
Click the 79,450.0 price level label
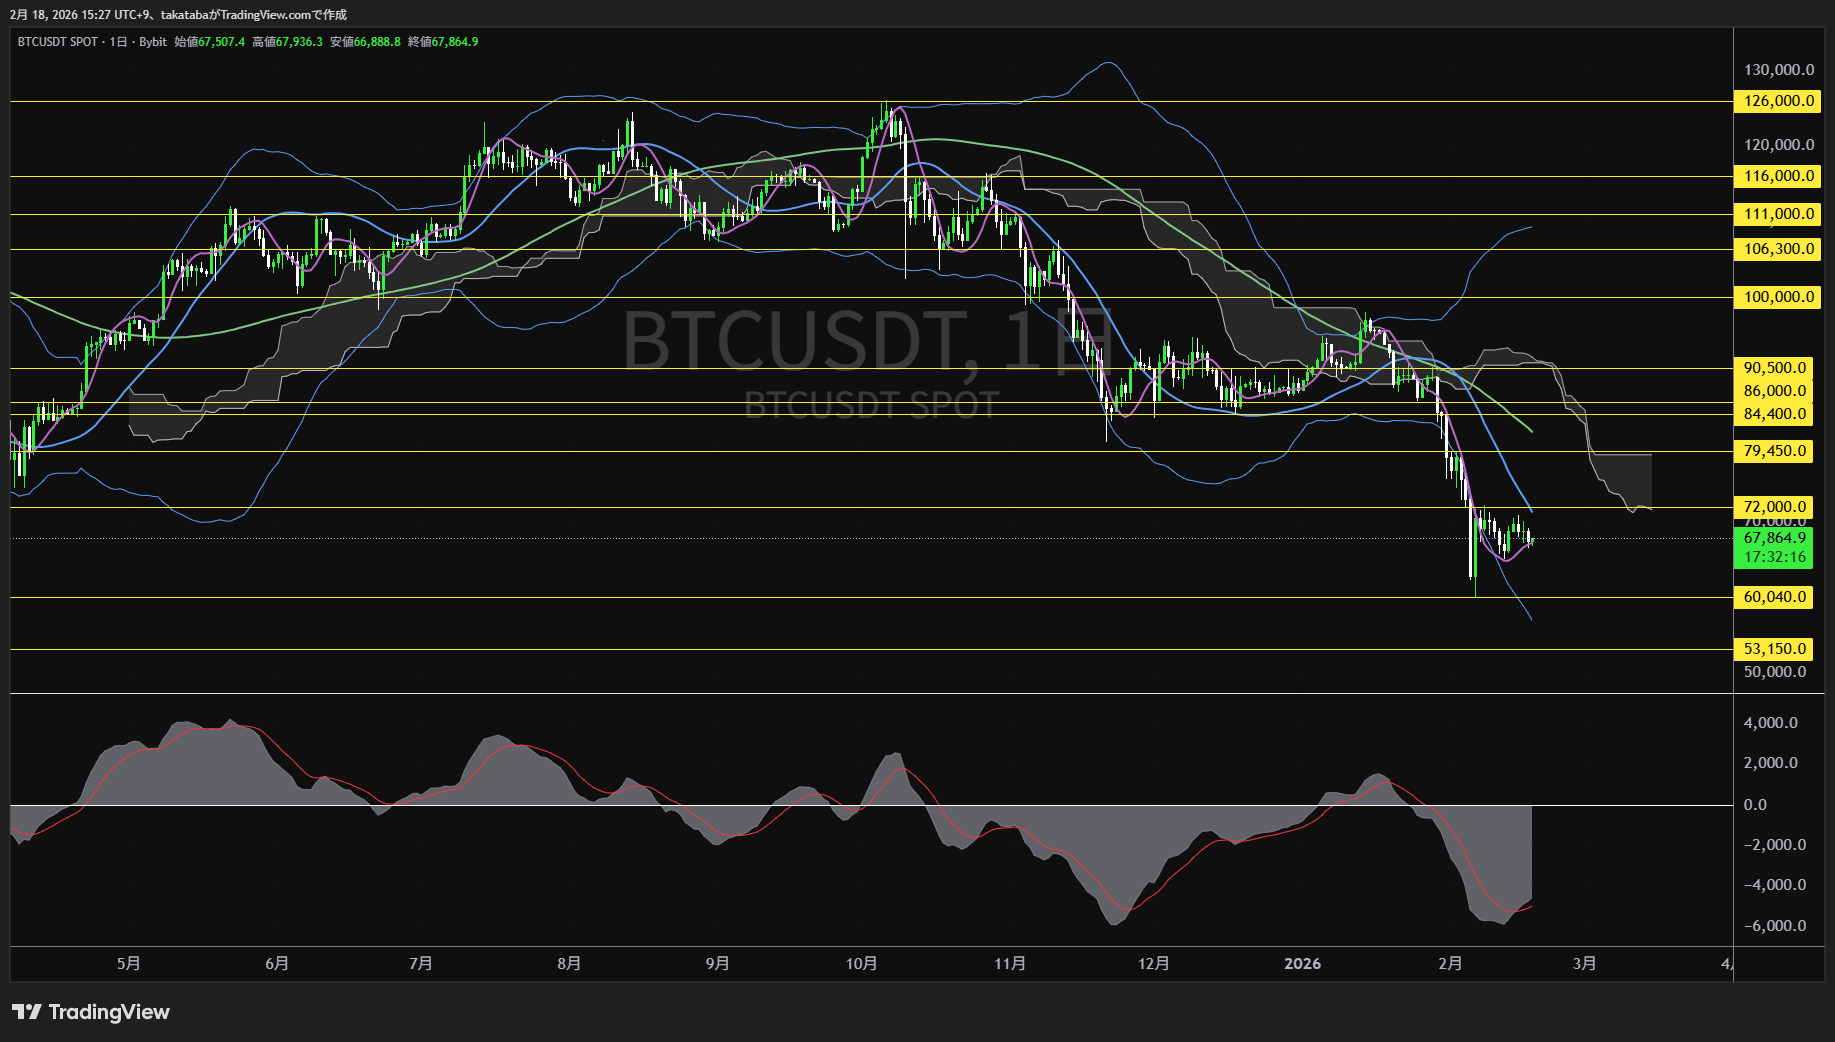[x=1774, y=451]
